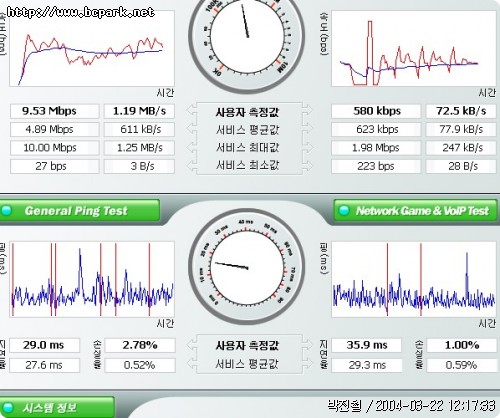Select the 1.98 Mbps maximum value

(x=376, y=148)
